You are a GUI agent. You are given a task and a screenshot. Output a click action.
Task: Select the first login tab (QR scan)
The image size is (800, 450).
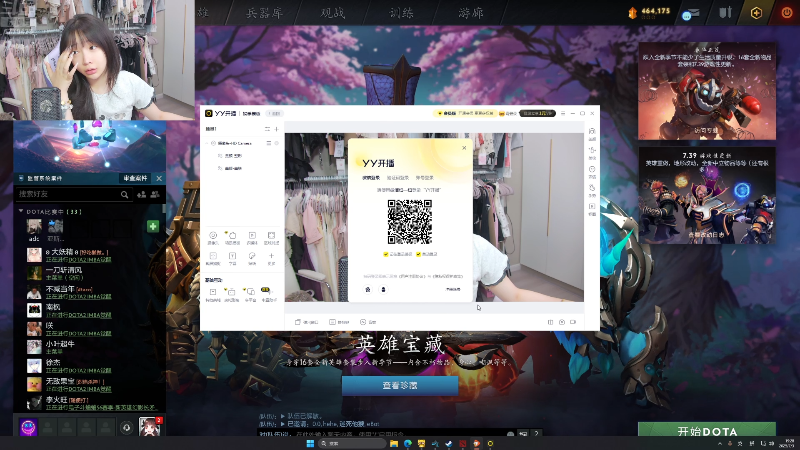[x=371, y=178]
